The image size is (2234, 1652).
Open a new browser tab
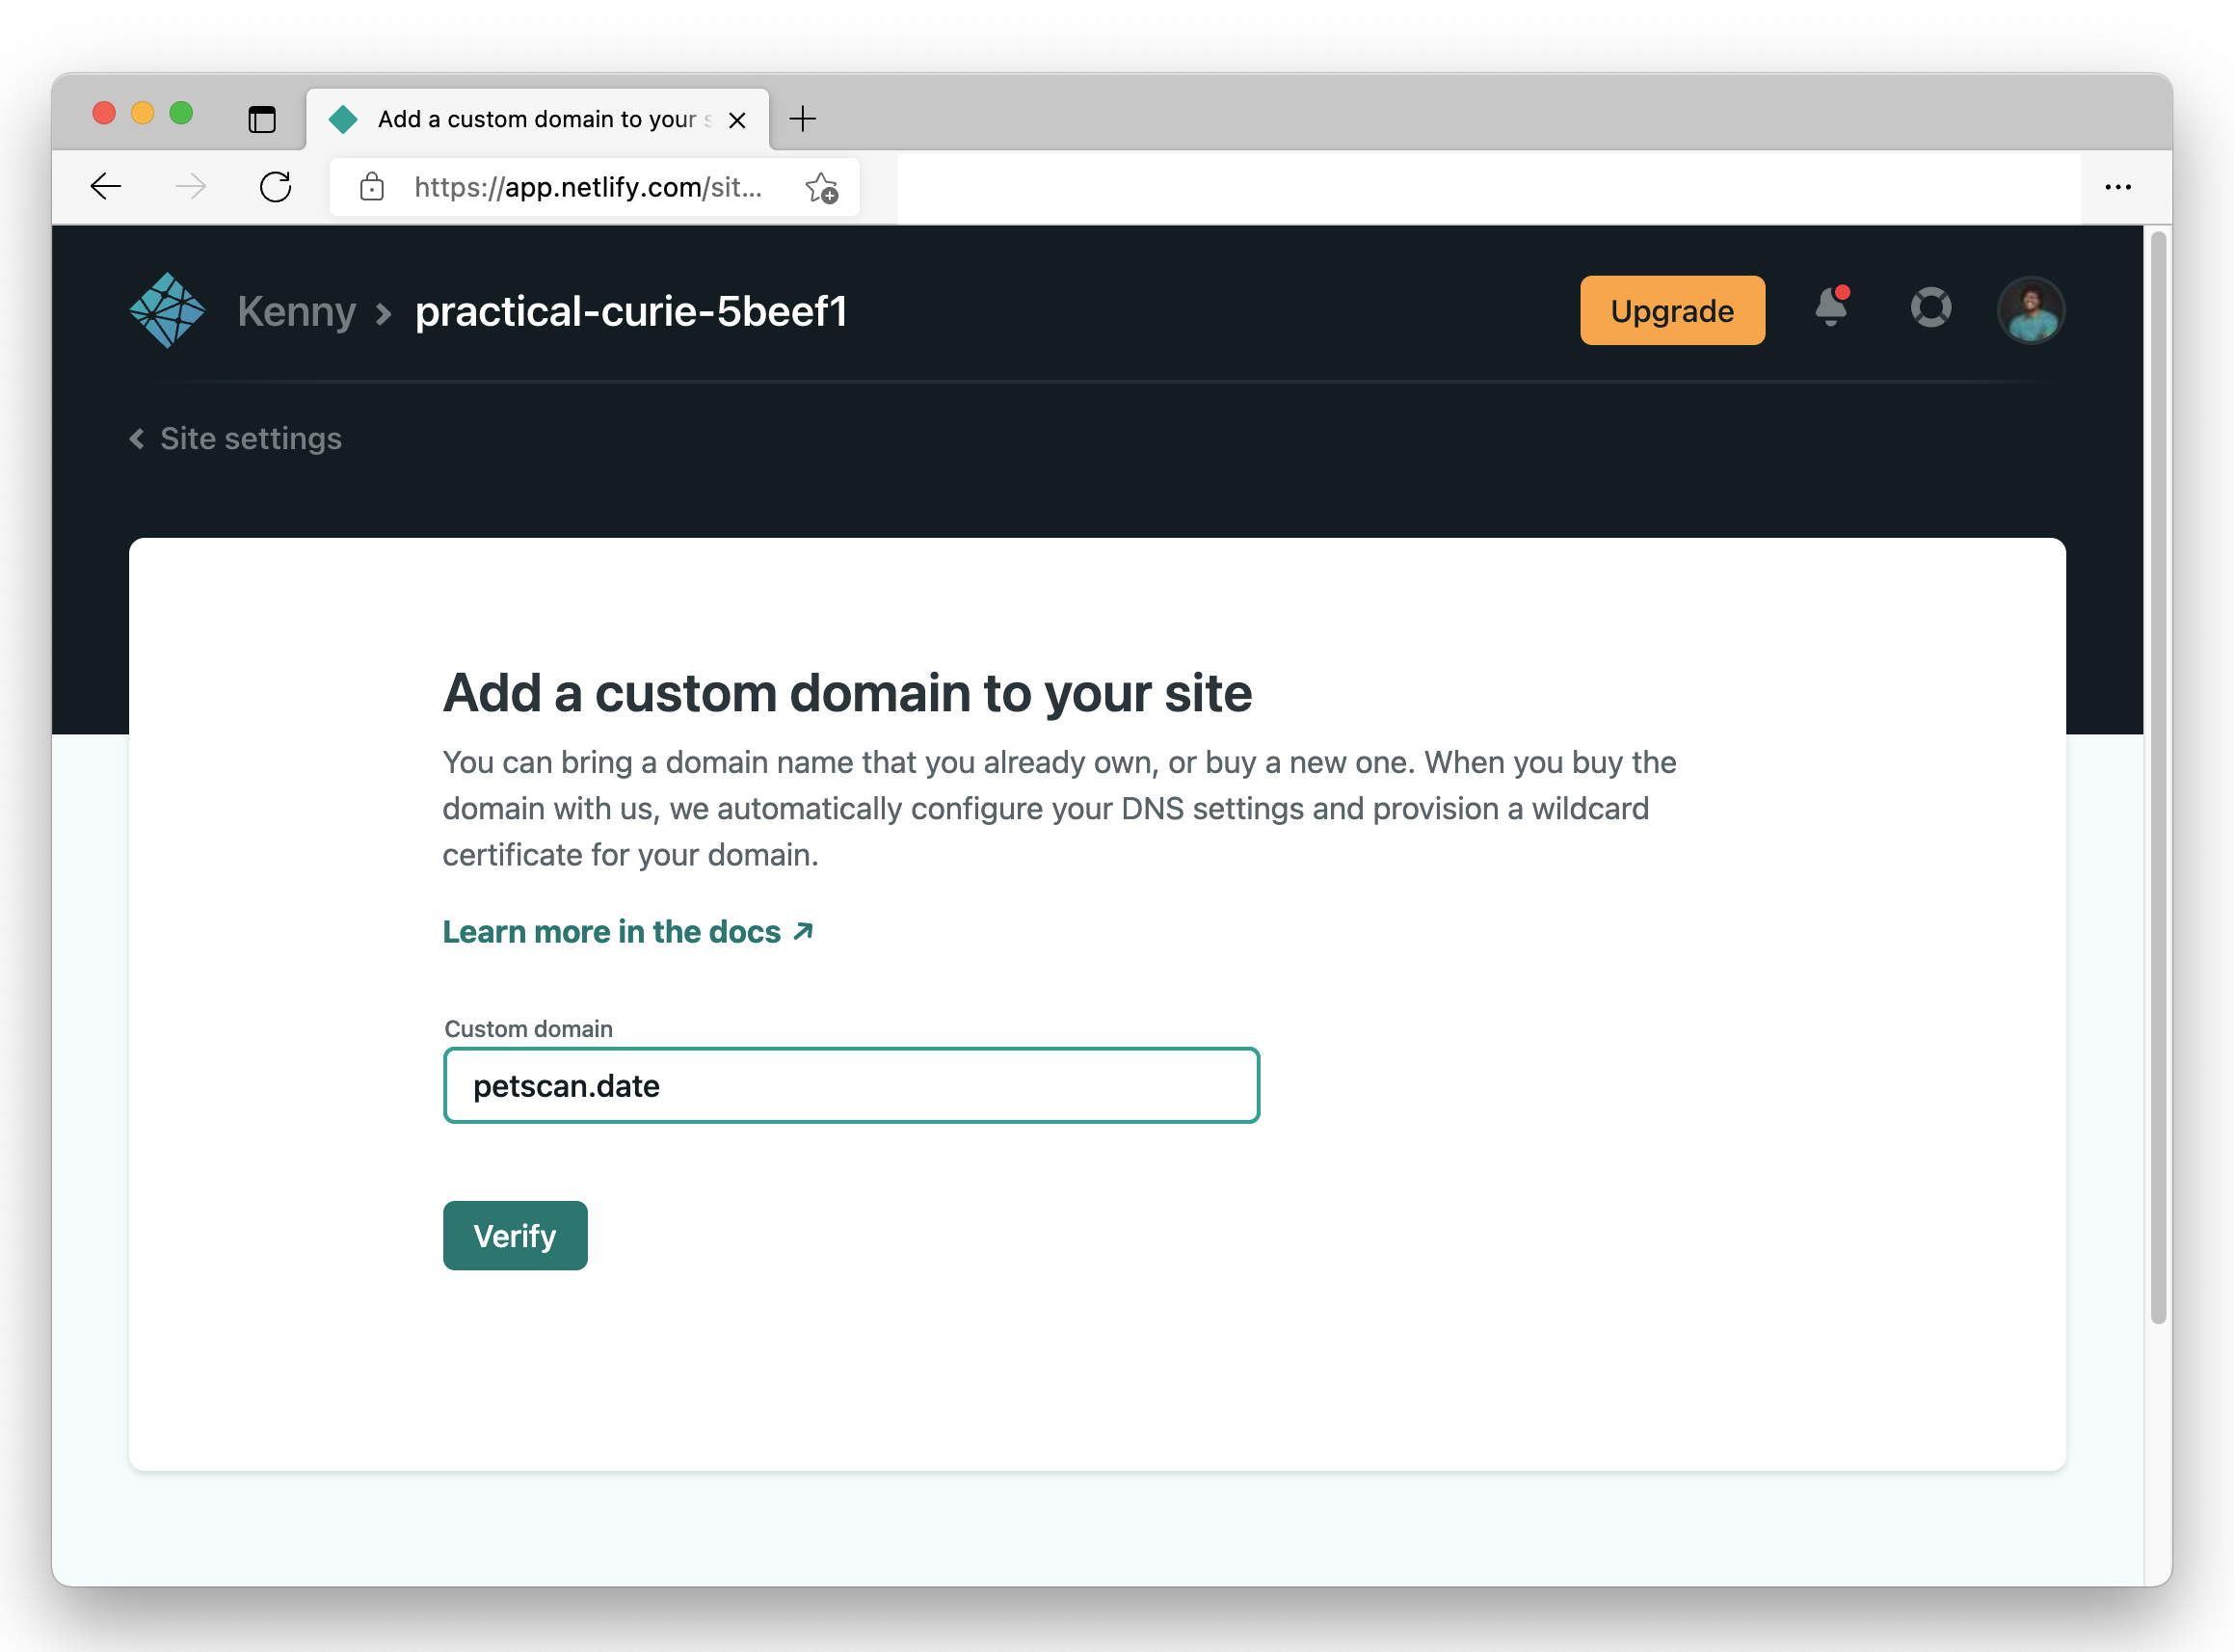click(x=802, y=120)
